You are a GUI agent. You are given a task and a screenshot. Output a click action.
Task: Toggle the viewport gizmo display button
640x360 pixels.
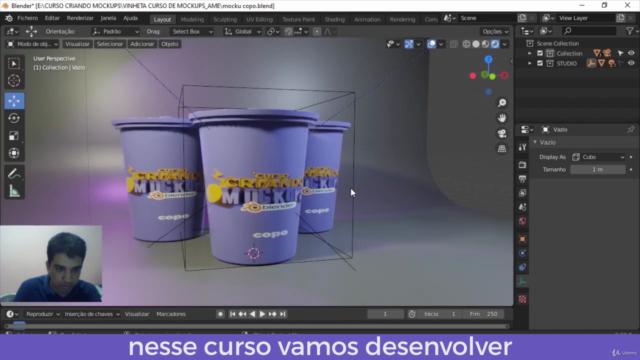pos(409,44)
